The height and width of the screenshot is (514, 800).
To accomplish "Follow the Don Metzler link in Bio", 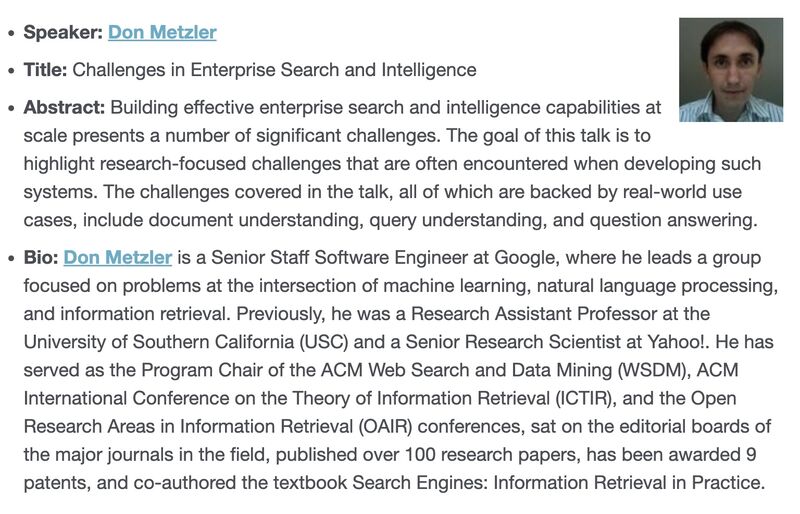I will (x=118, y=258).
